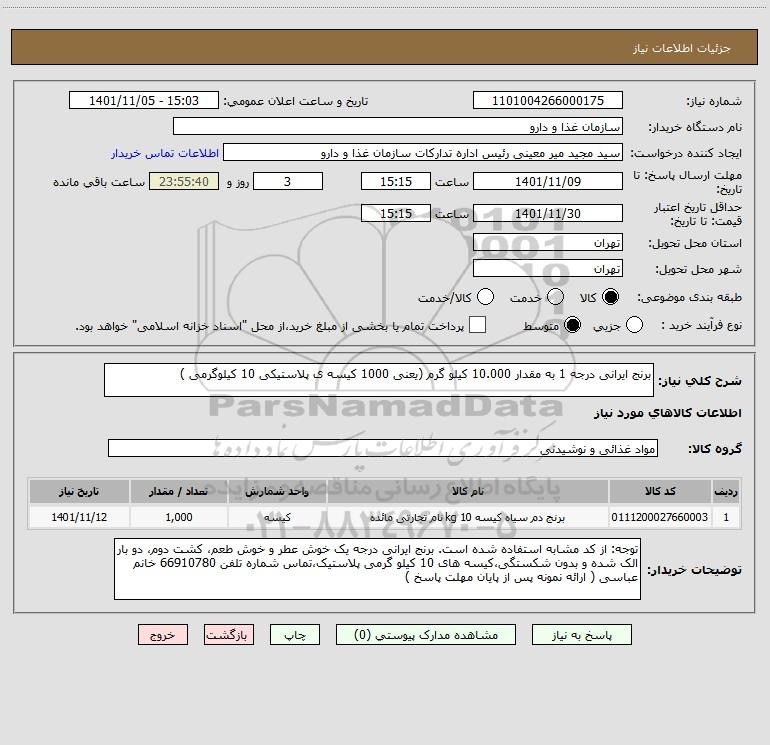The image size is (770, 745).
Task: Click the buyer organization name field
Action: pos(398,127)
